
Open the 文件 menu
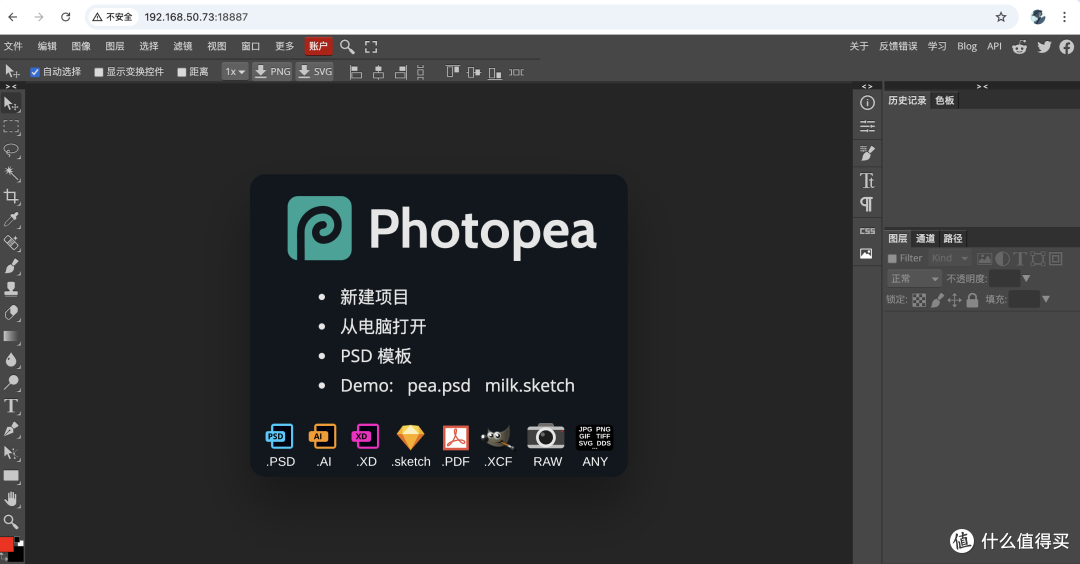click(x=13, y=46)
